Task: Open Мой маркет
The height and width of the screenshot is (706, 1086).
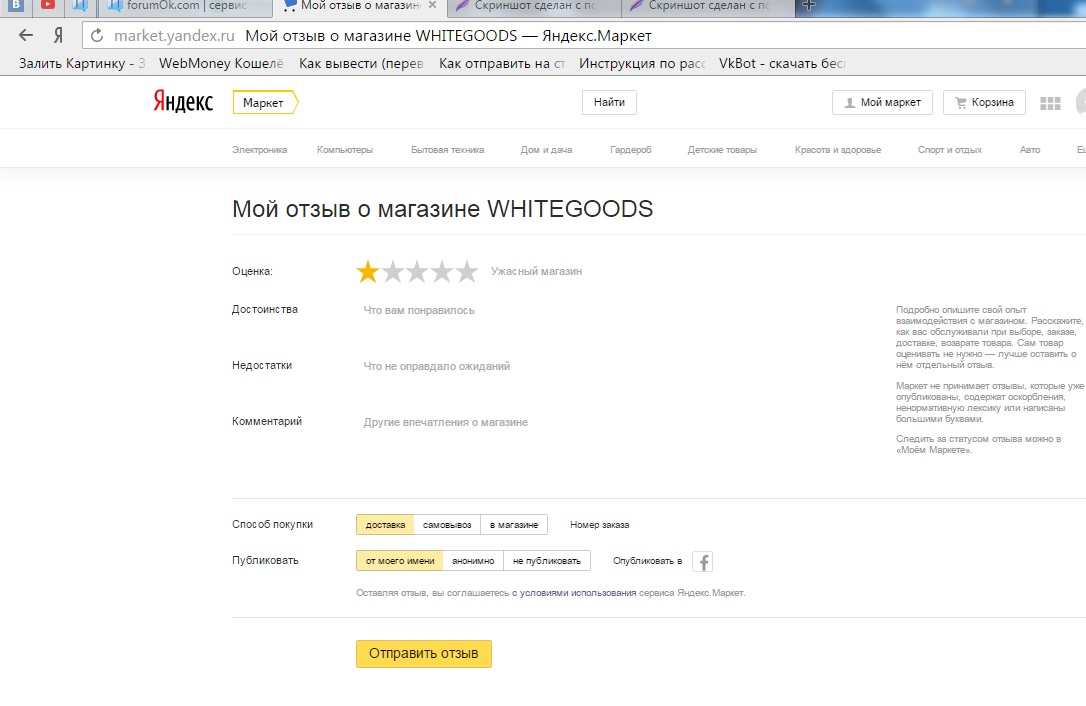Action: (x=882, y=102)
